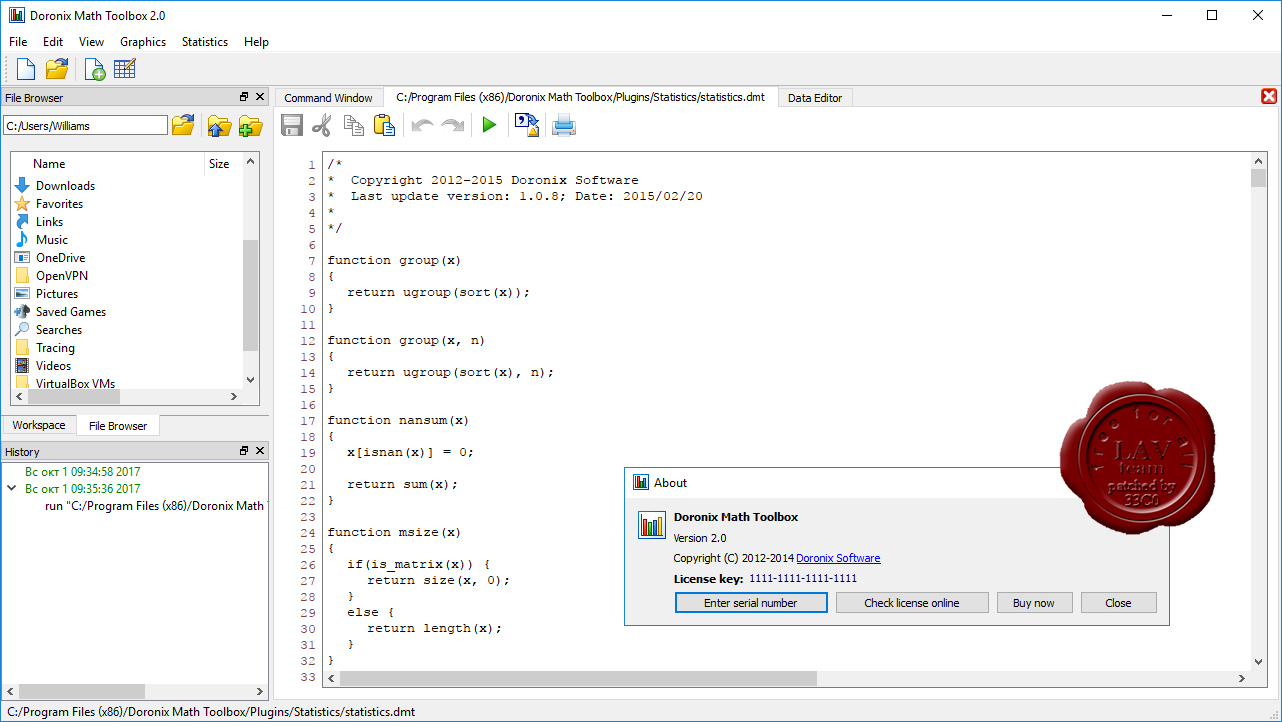Create a new file from main toolbar
The height and width of the screenshot is (722, 1282).
[x=26, y=69]
